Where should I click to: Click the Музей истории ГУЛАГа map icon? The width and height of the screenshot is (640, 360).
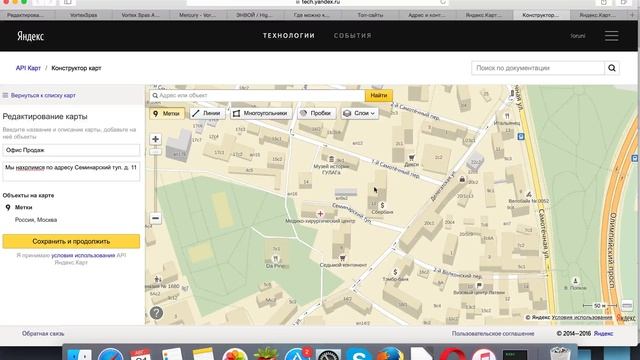tap(331, 159)
